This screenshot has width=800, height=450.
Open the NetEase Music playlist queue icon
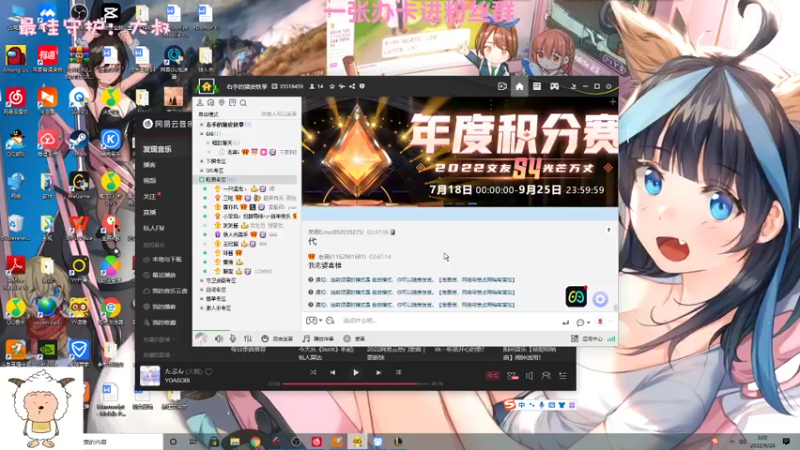(x=563, y=376)
